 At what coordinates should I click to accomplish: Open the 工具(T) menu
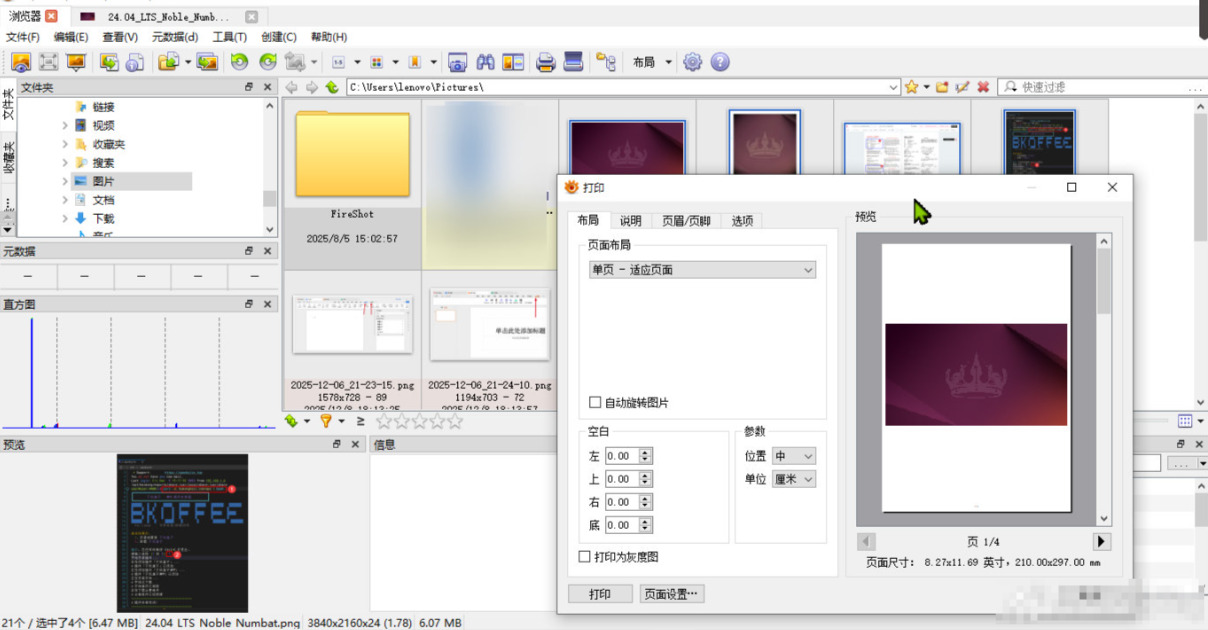(230, 37)
